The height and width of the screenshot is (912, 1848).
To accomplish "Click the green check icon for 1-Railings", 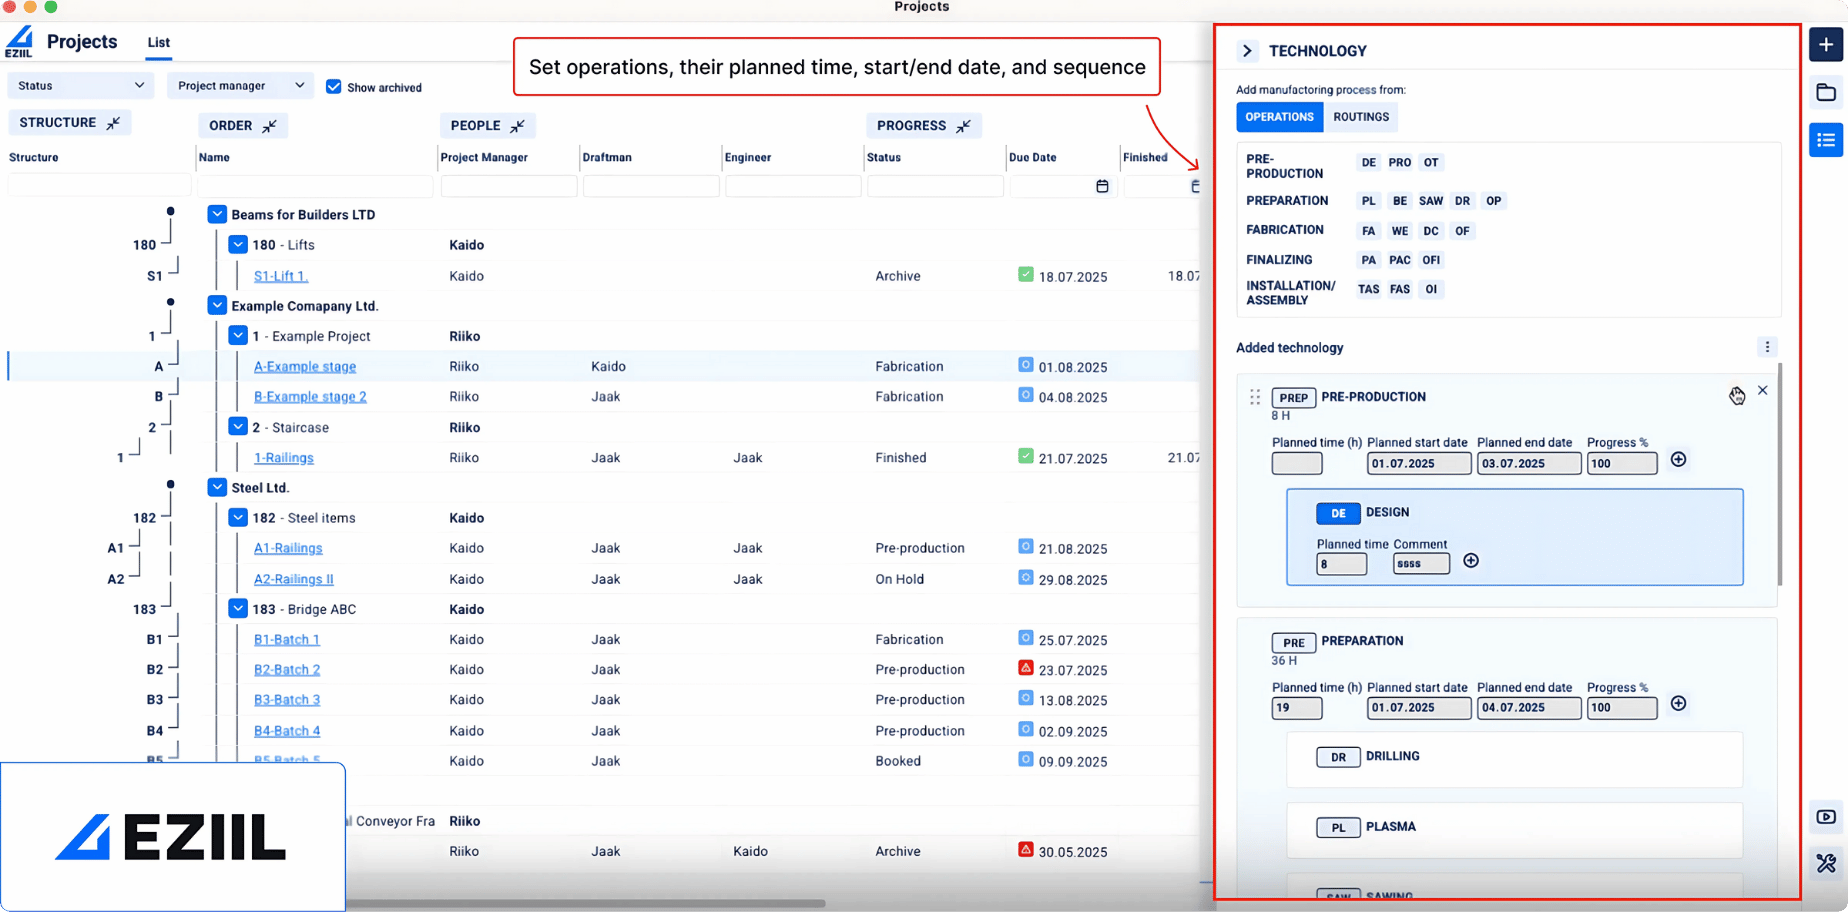I will (x=1025, y=456).
